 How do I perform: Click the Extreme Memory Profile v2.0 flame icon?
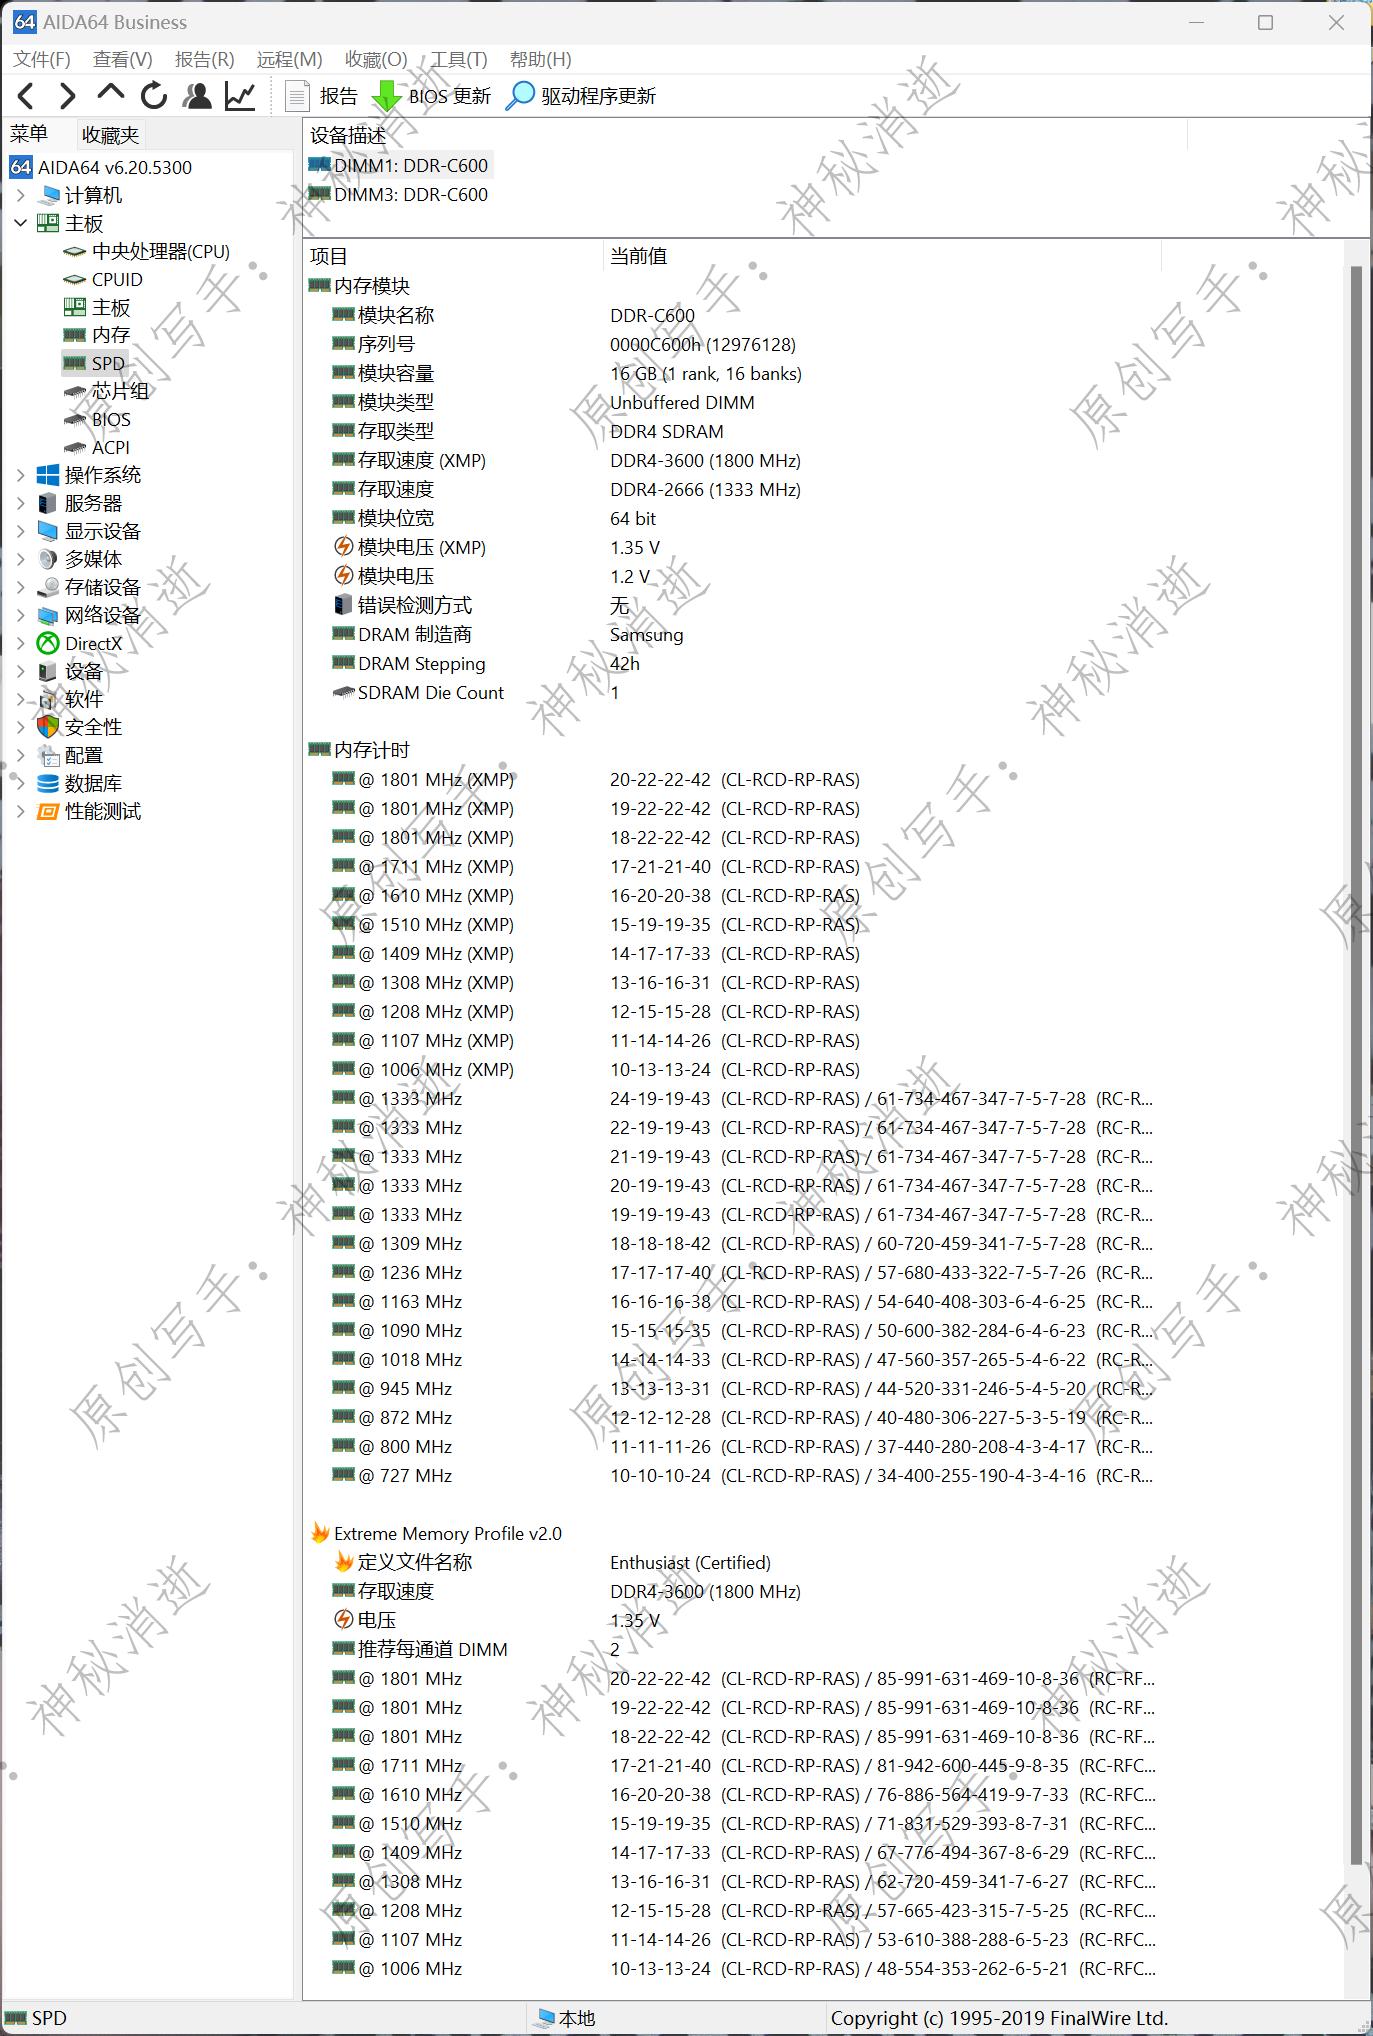320,1533
